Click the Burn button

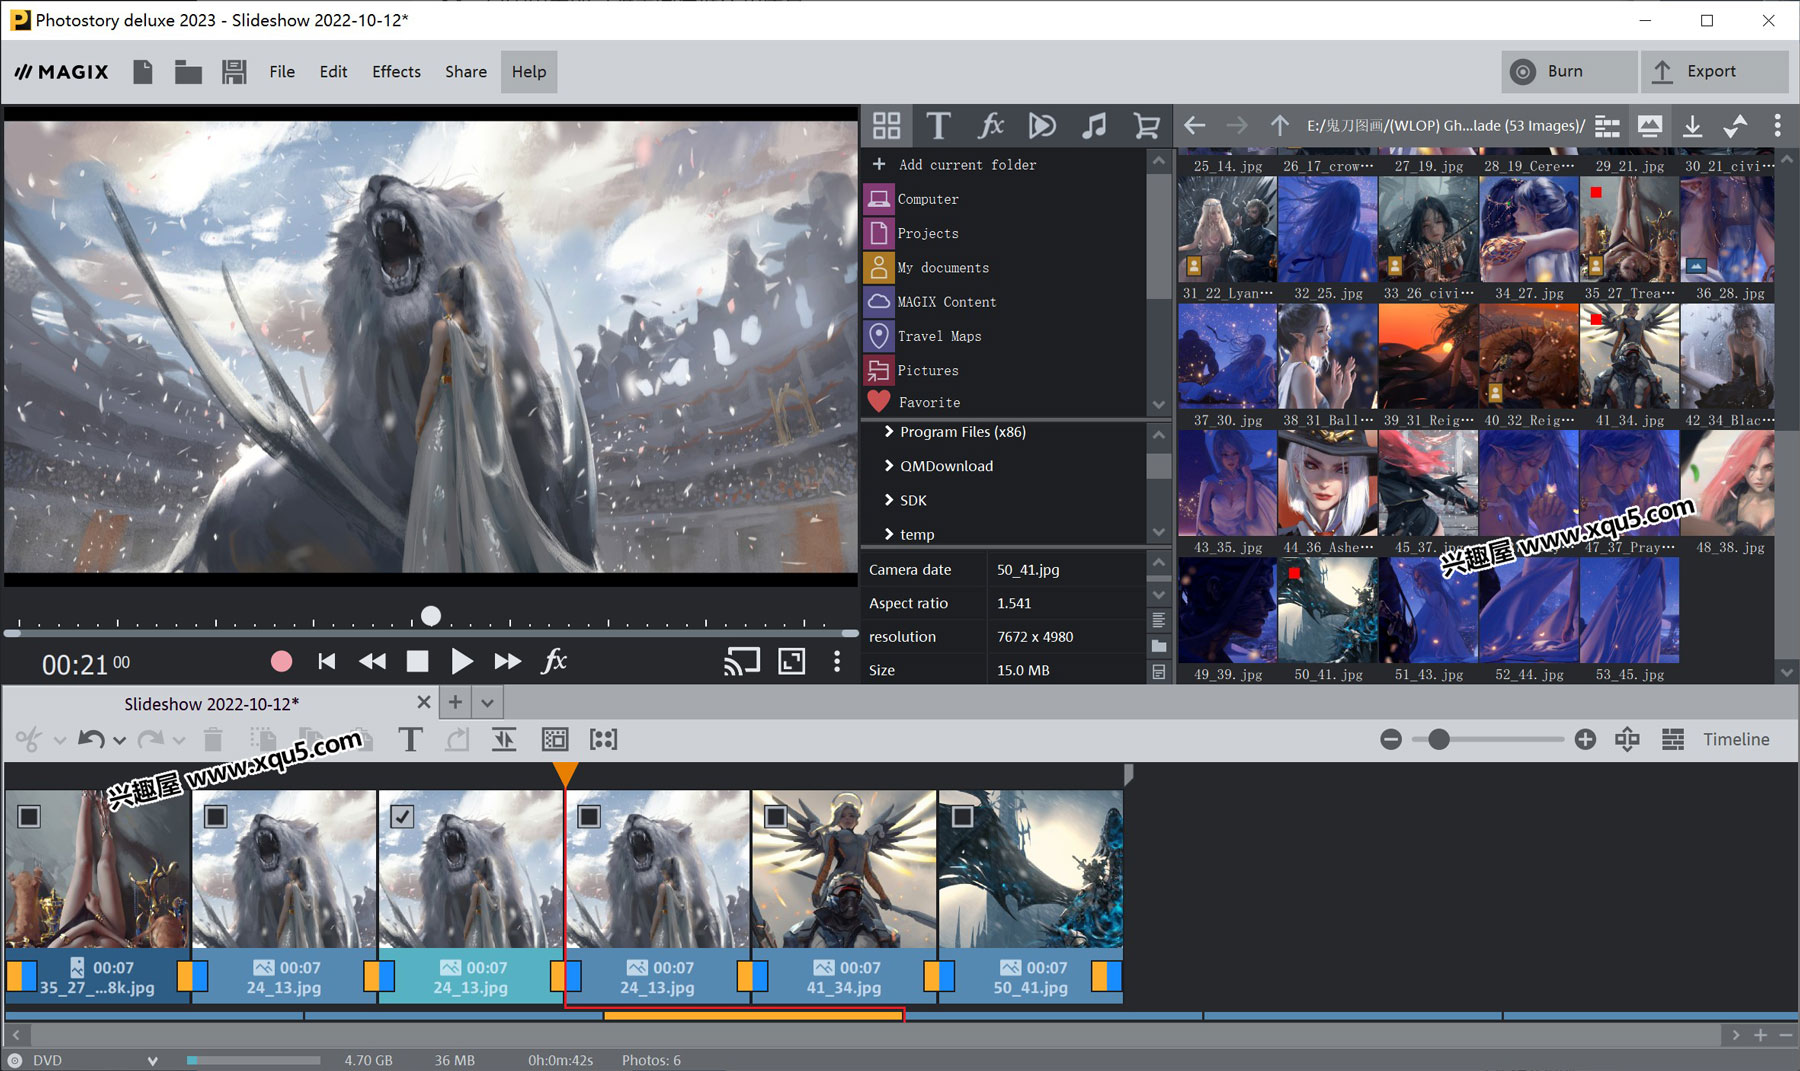(x=1568, y=71)
